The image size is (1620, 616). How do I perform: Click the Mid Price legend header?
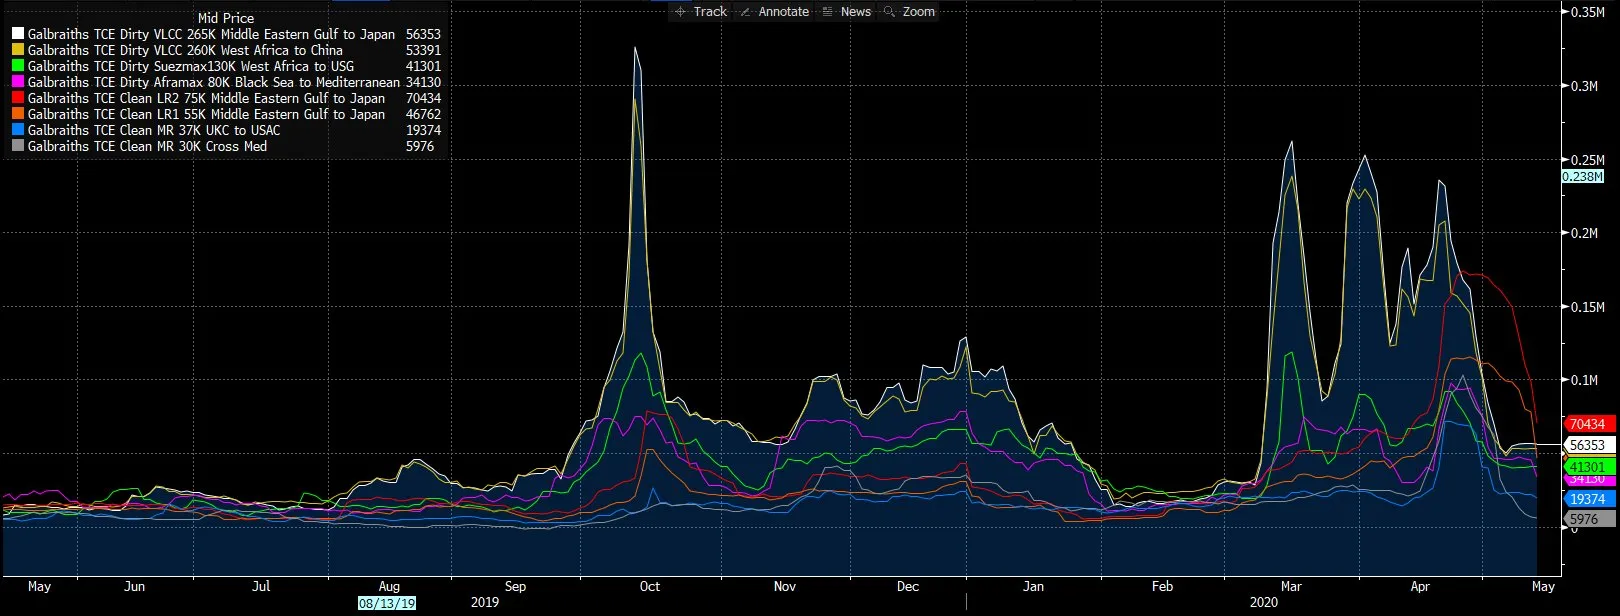(x=226, y=18)
